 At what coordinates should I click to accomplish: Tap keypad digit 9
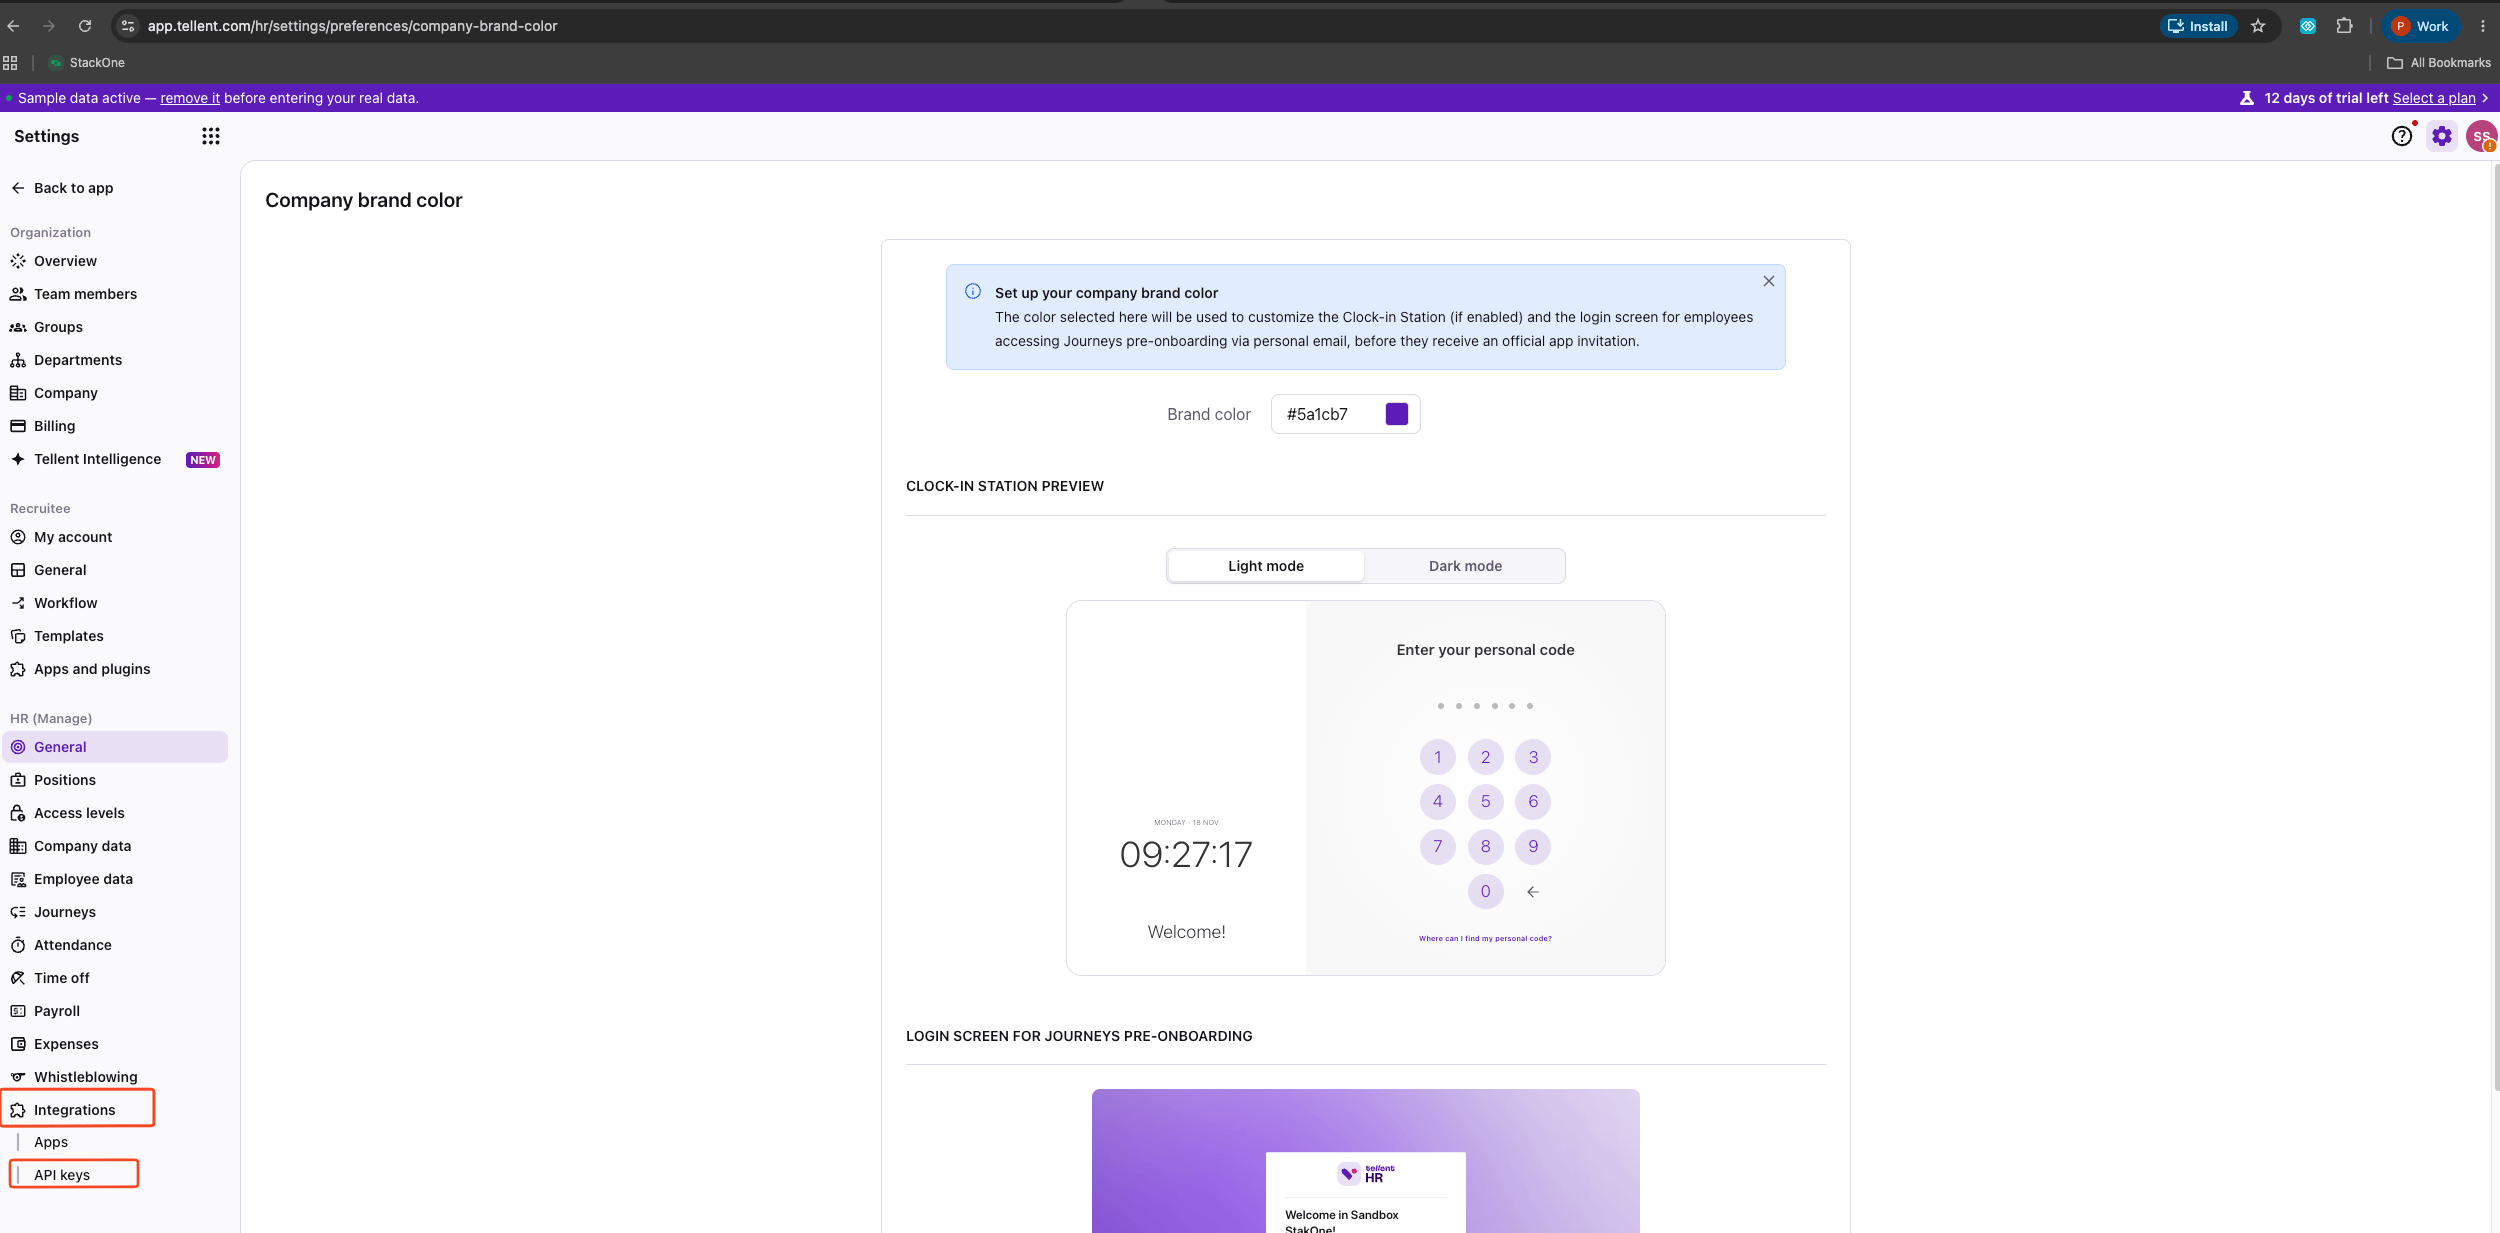[1533, 846]
